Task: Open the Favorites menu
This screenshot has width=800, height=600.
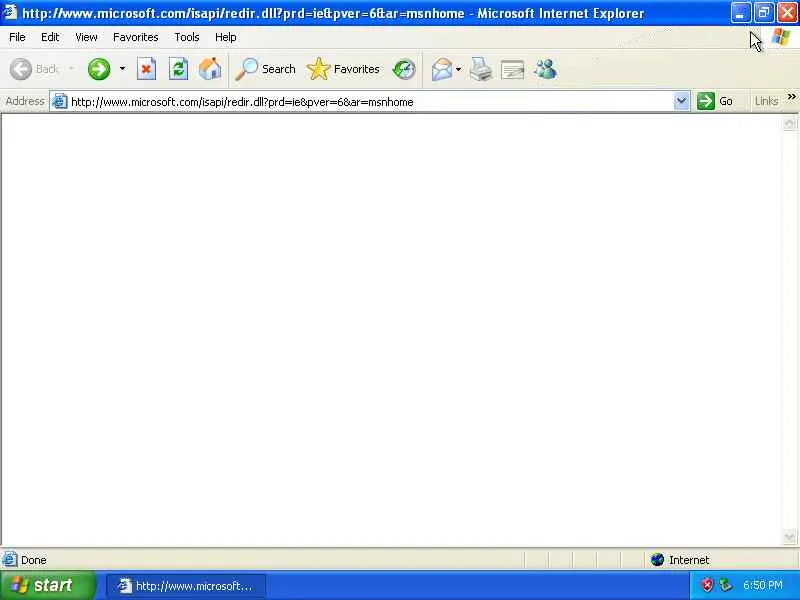Action: pos(136,37)
